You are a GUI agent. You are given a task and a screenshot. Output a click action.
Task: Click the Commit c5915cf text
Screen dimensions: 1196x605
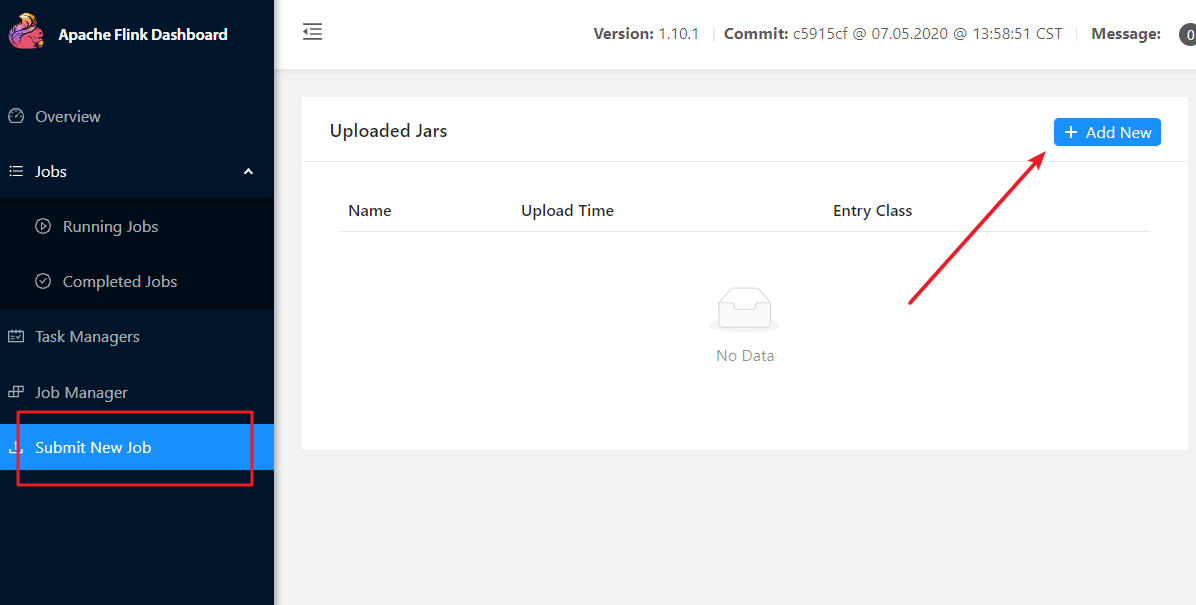[x=893, y=34]
